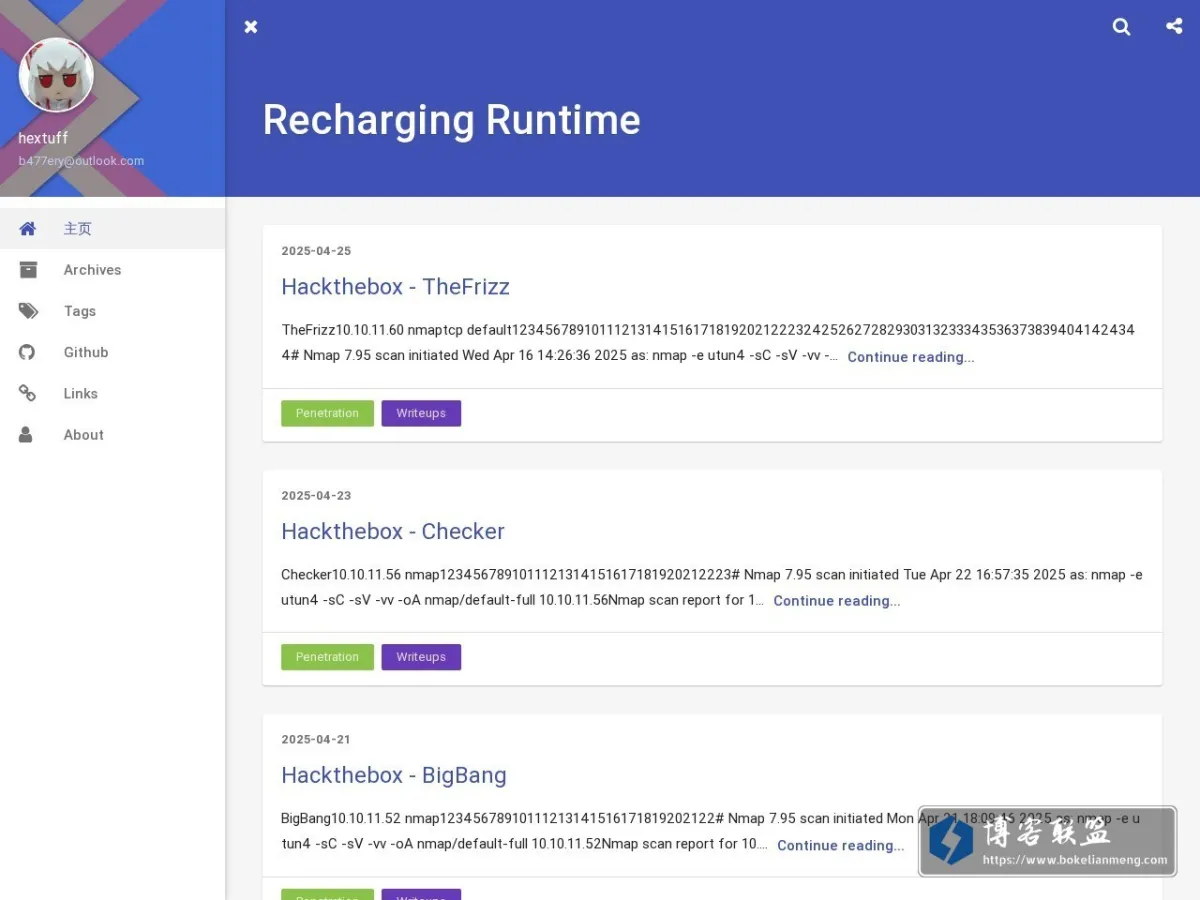Image resolution: width=1200 pixels, height=900 pixels.
Task: Click the date 2025-04-23
Action: click(316, 495)
